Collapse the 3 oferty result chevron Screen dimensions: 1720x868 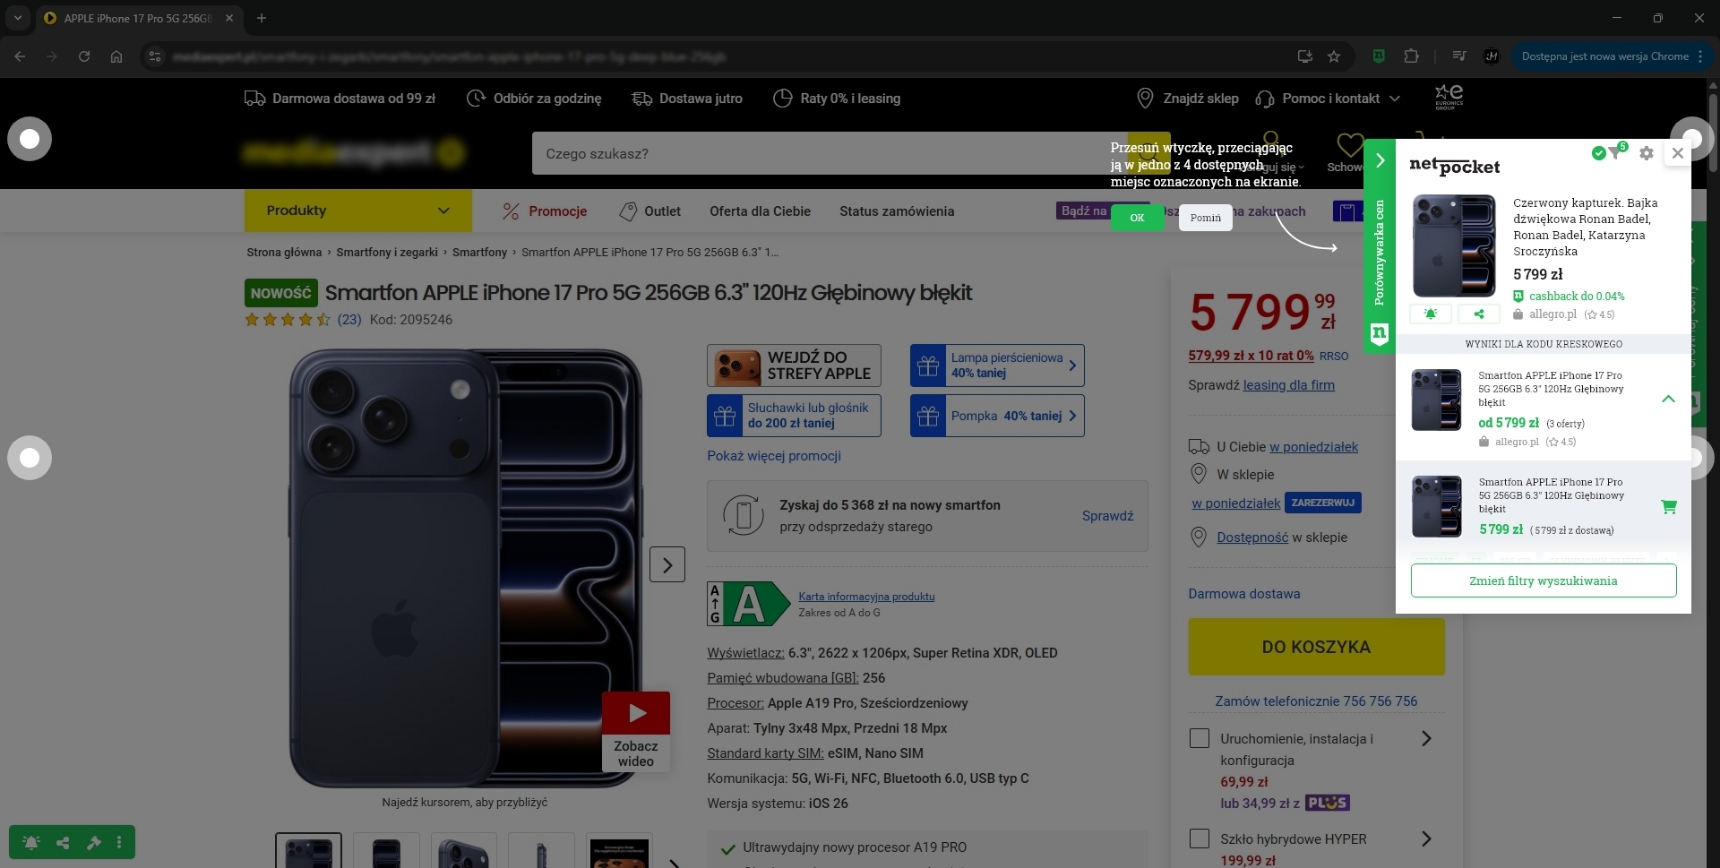(x=1667, y=399)
